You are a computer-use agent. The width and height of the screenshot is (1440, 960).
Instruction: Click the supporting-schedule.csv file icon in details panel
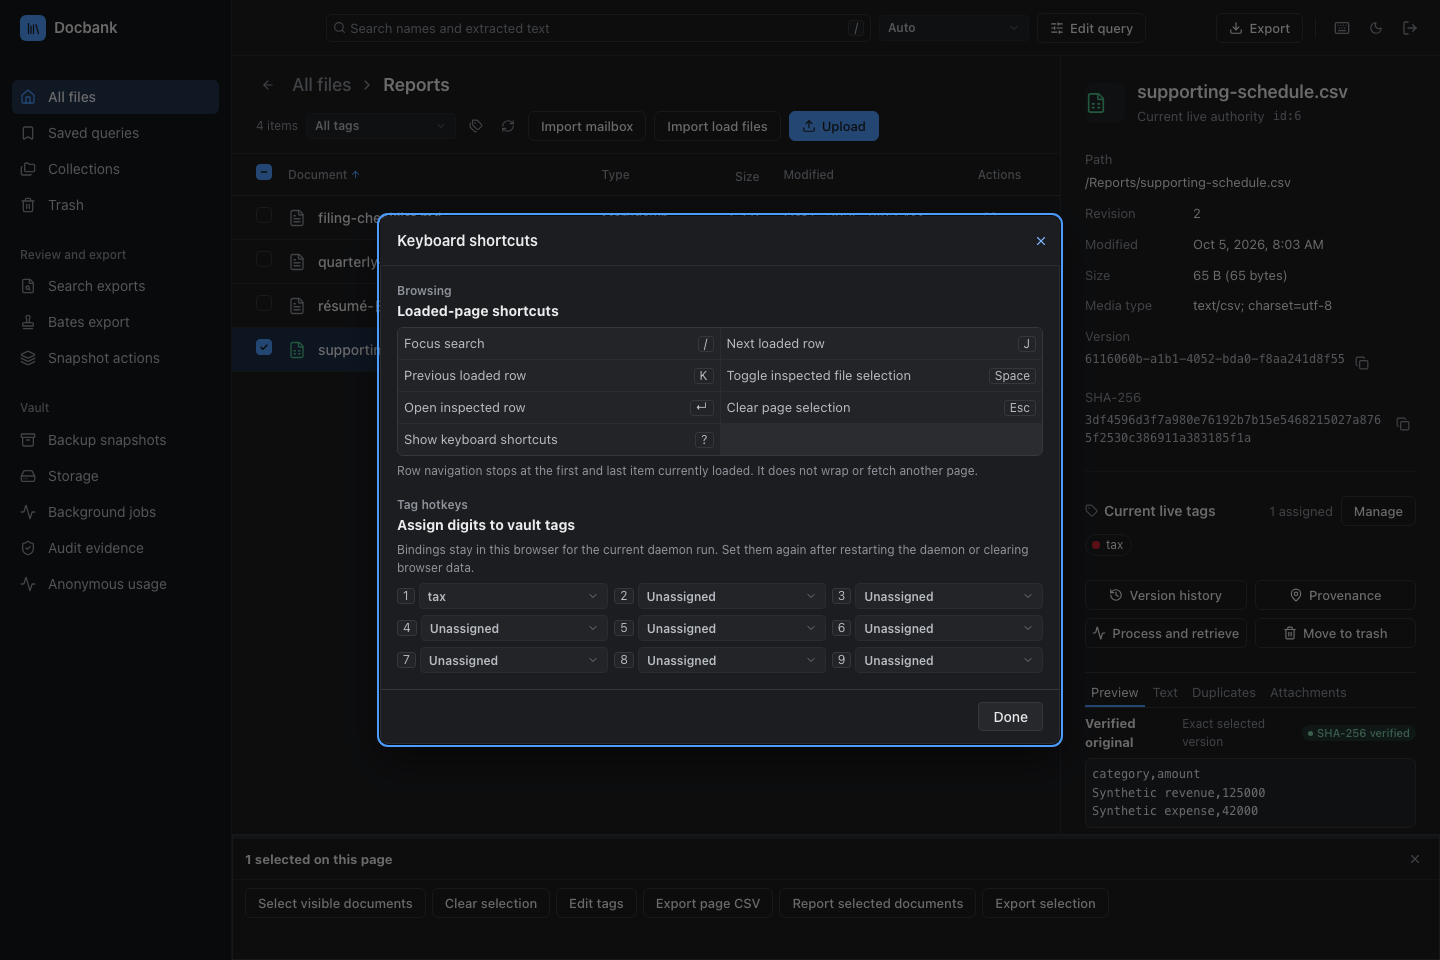[1097, 103]
